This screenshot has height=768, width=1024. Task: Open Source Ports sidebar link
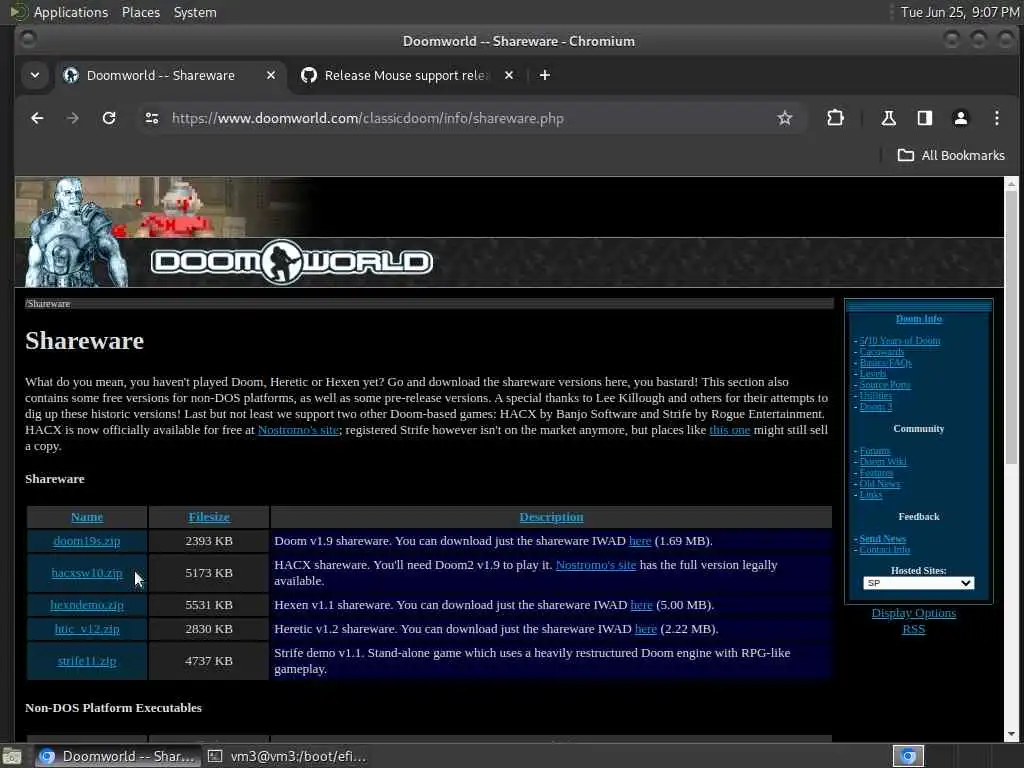[885, 385]
